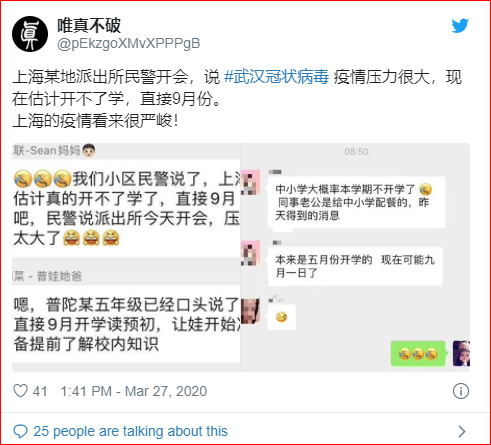Click message bubble about 五月份开学
Image resolution: width=491 pixels, height=445 pixels.
(x=355, y=266)
